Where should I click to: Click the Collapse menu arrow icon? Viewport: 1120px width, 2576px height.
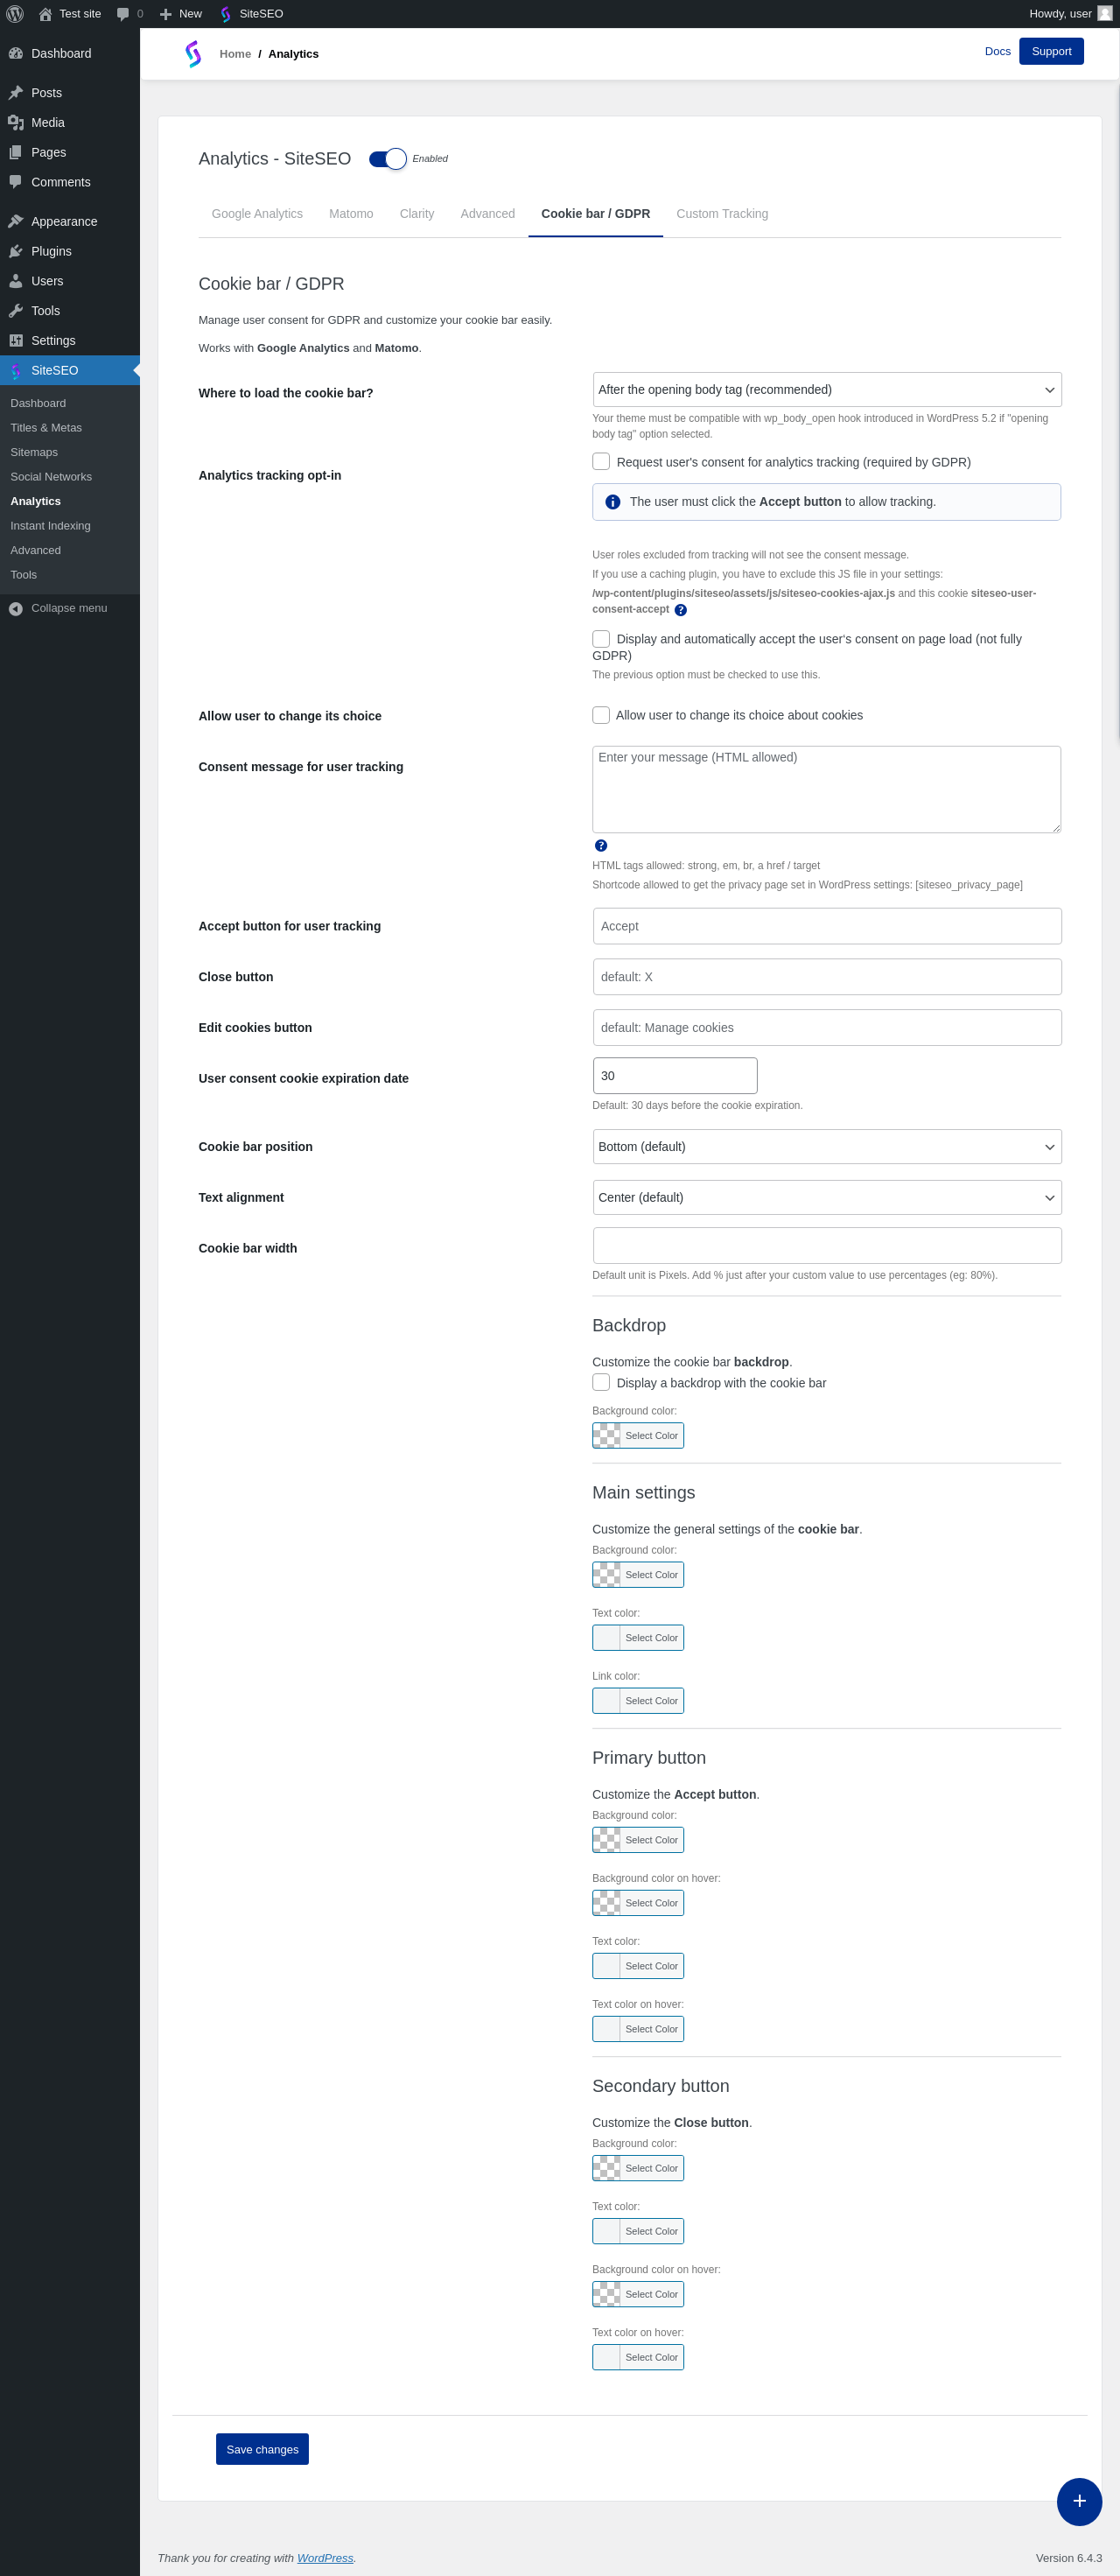tap(16, 608)
